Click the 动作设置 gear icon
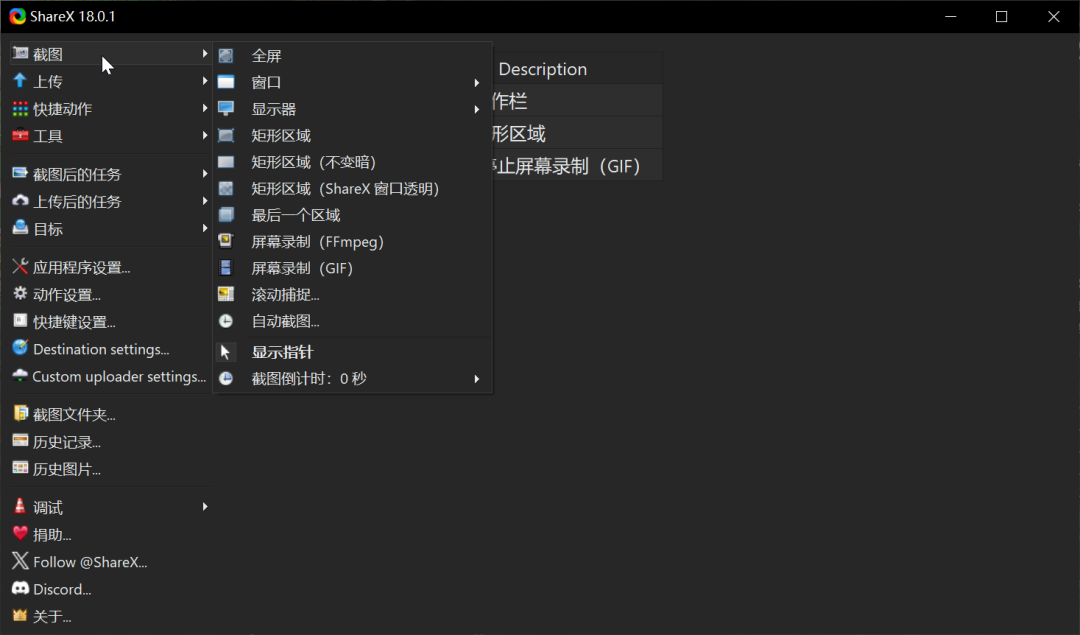 20,294
